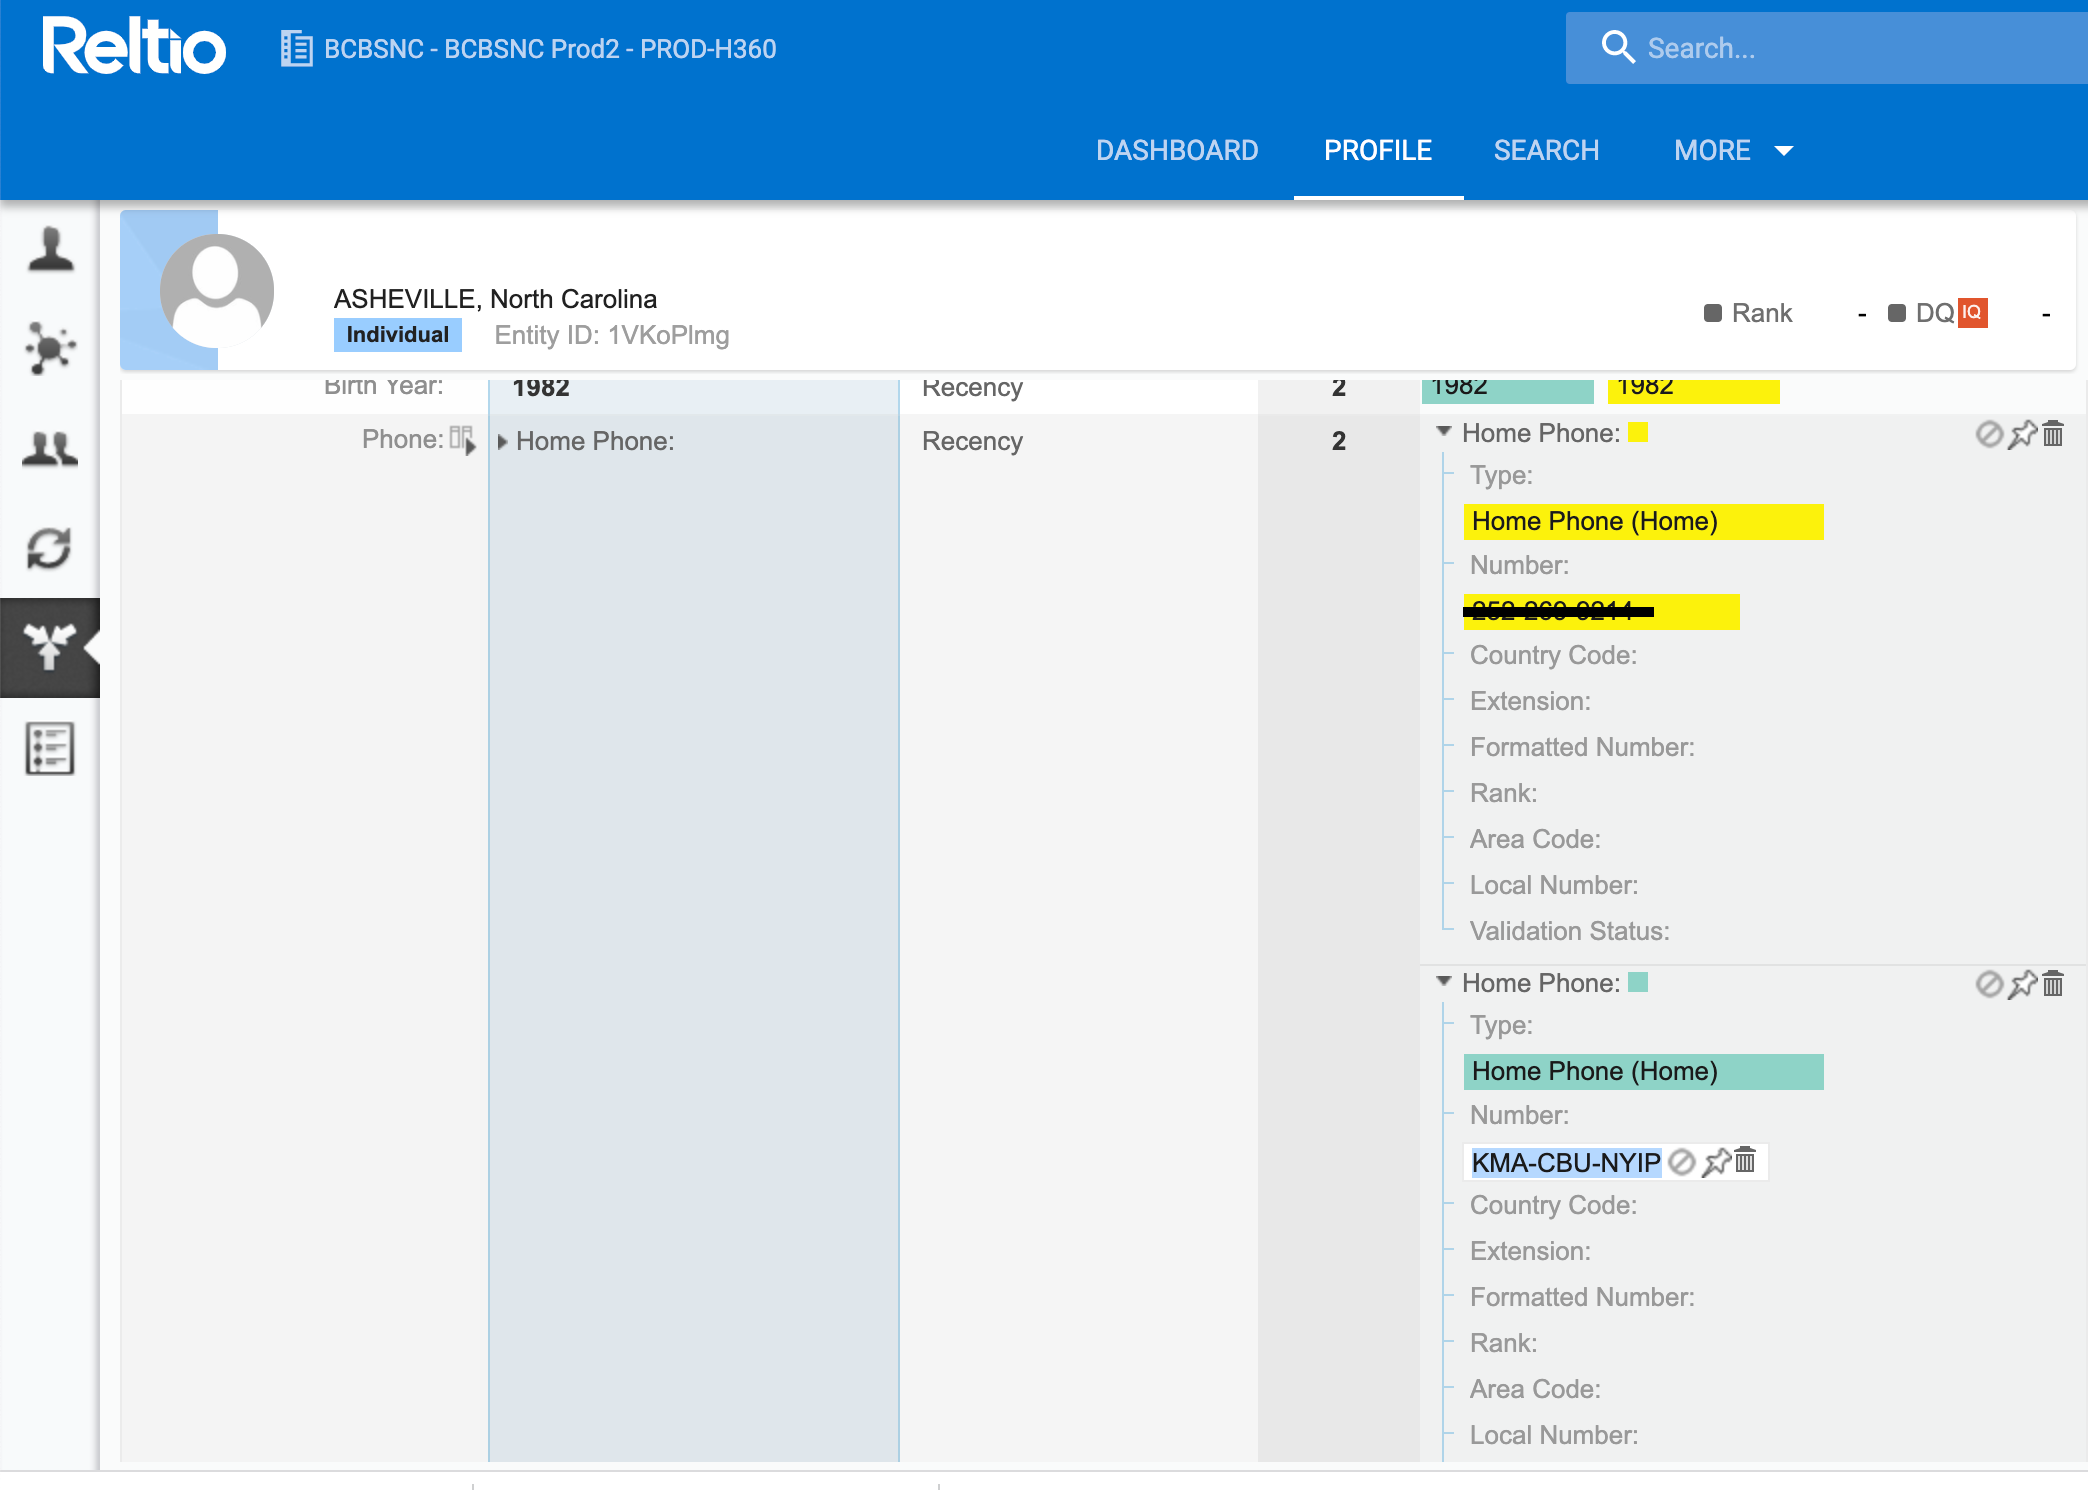Click the KMA-CBU-NYIP number value

tap(1566, 1162)
